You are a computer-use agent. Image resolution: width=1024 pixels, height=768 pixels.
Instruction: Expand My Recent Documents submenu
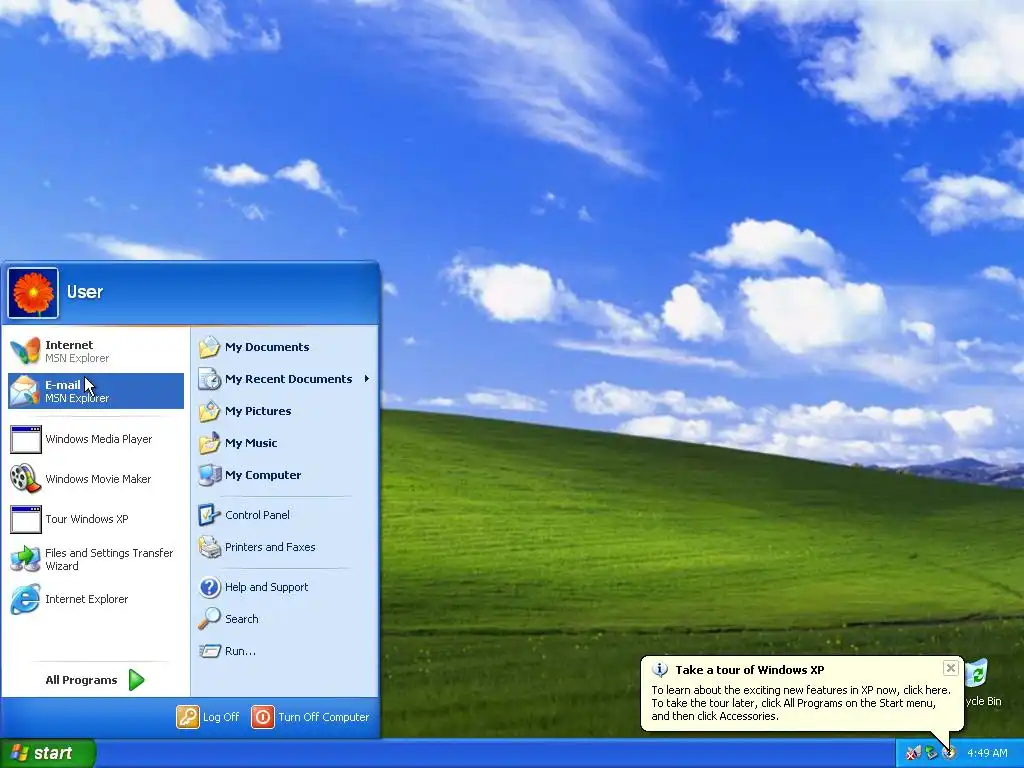point(284,379)
